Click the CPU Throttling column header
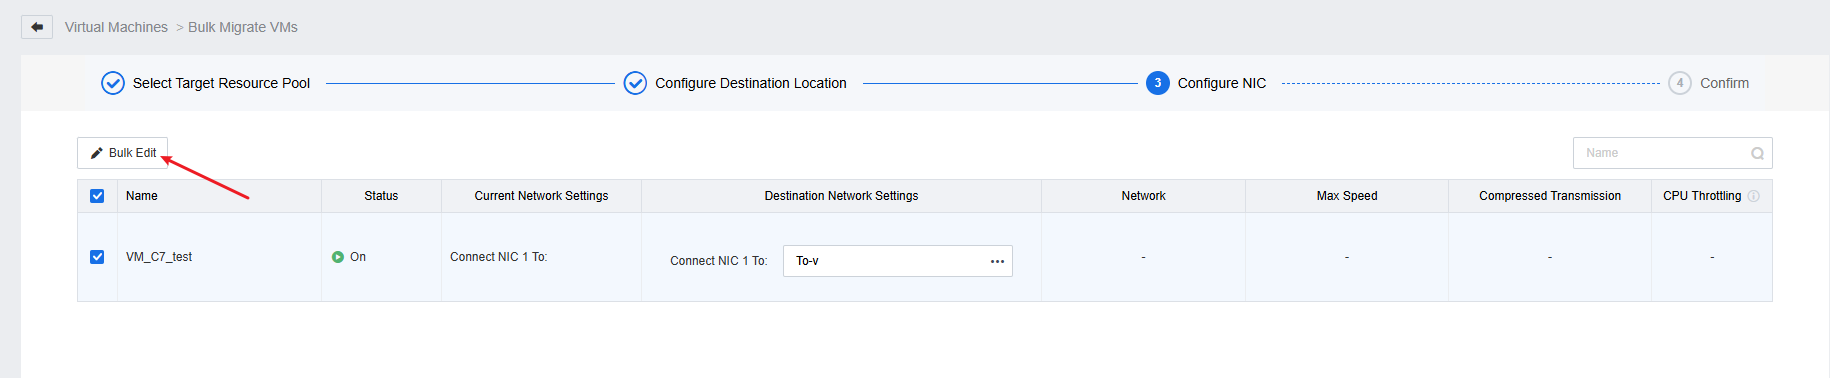This screenshot has height=378, width=1830. (x=1702, y=196)
